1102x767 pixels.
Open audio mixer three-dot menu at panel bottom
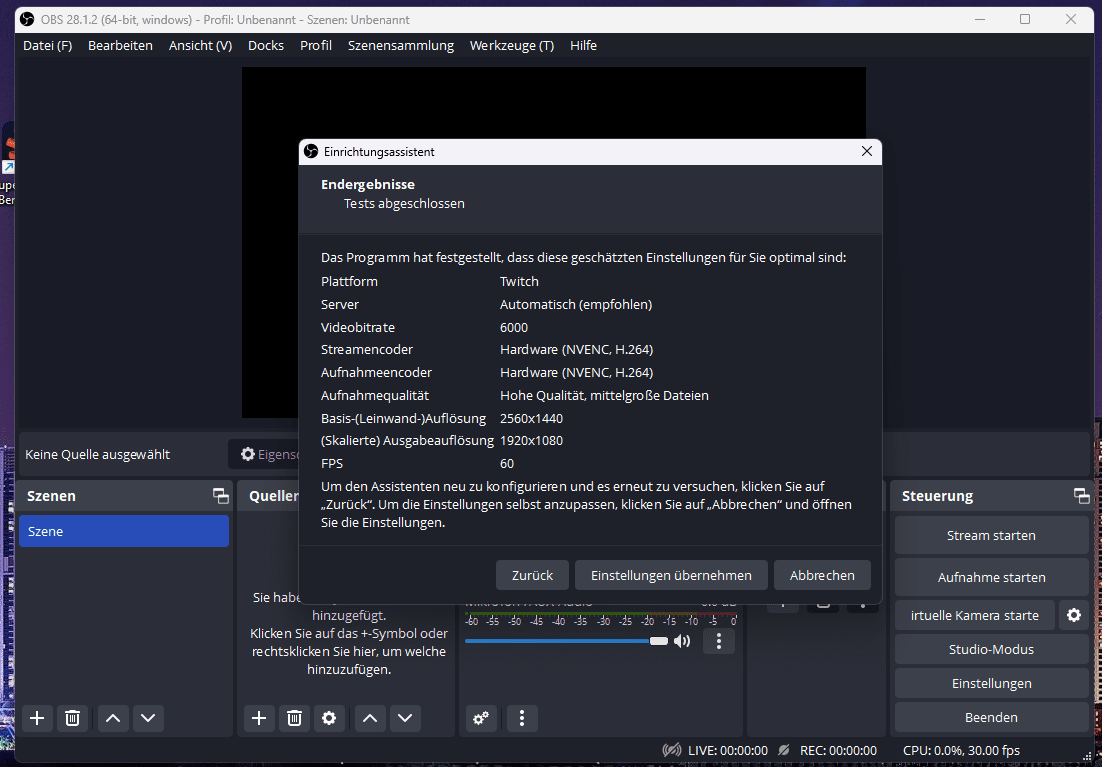click(521, 718)
